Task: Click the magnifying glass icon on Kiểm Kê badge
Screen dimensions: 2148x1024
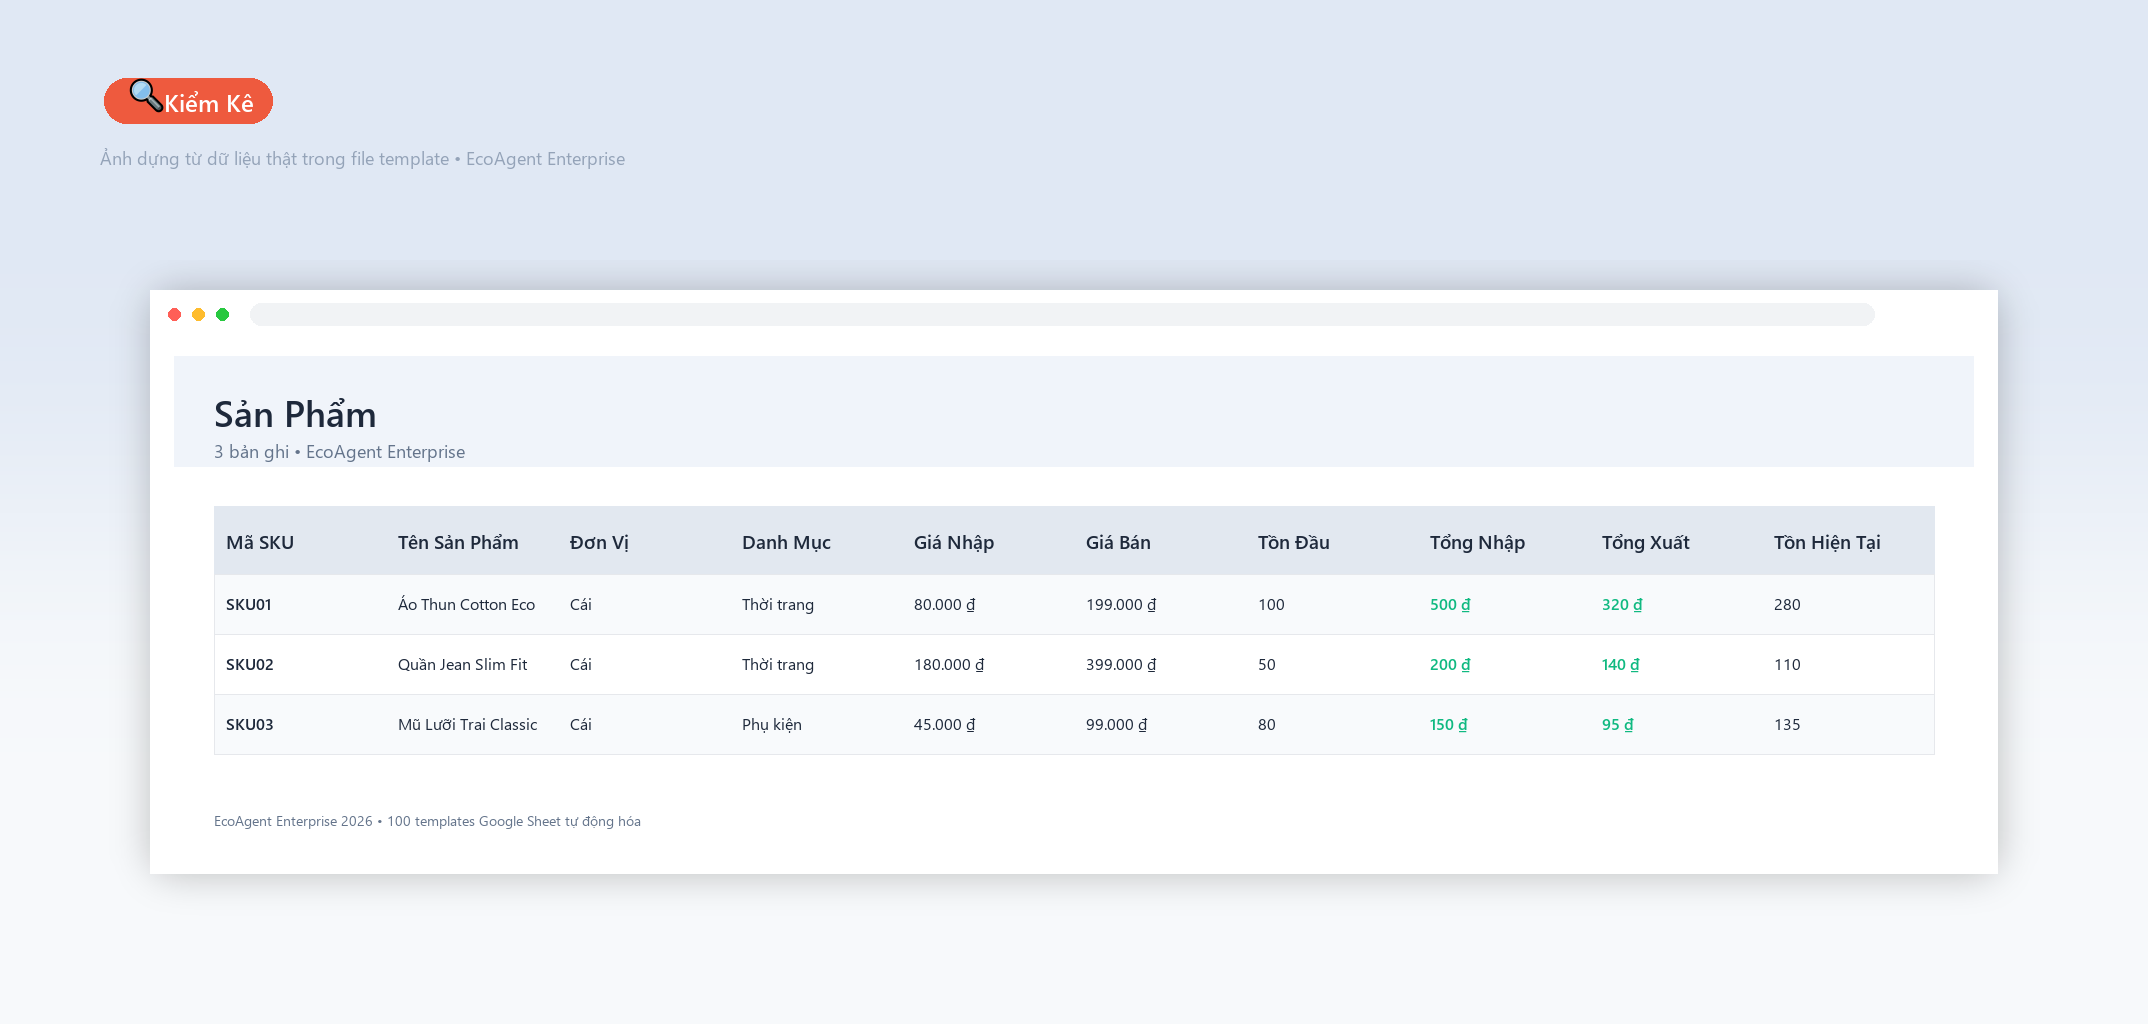Action: (x=146, y=96)
